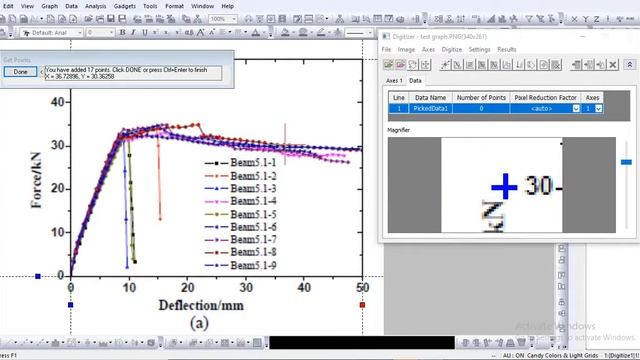This screenshot has height=360, width=640.
Task: Open the Digitizer Digitize menu
Action: point(452,49)
